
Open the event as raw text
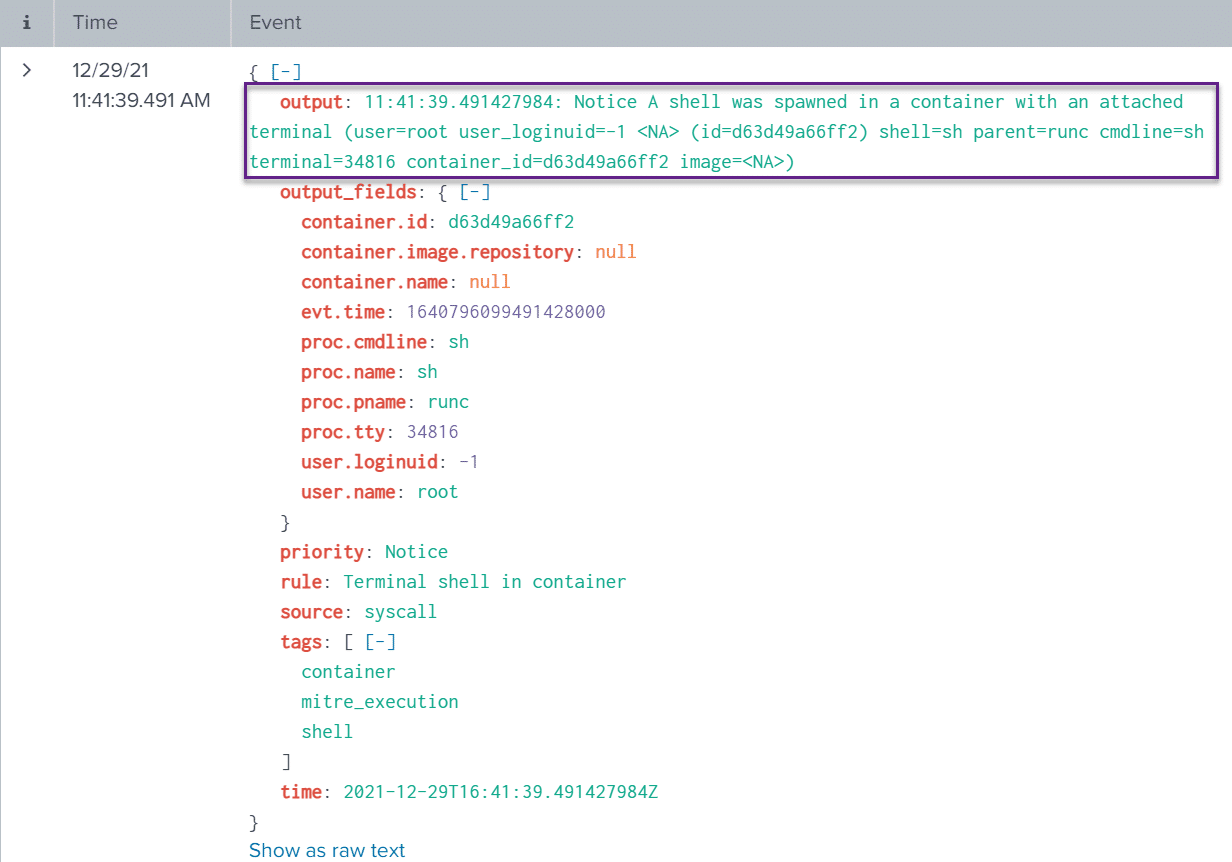tap(327, 849)
